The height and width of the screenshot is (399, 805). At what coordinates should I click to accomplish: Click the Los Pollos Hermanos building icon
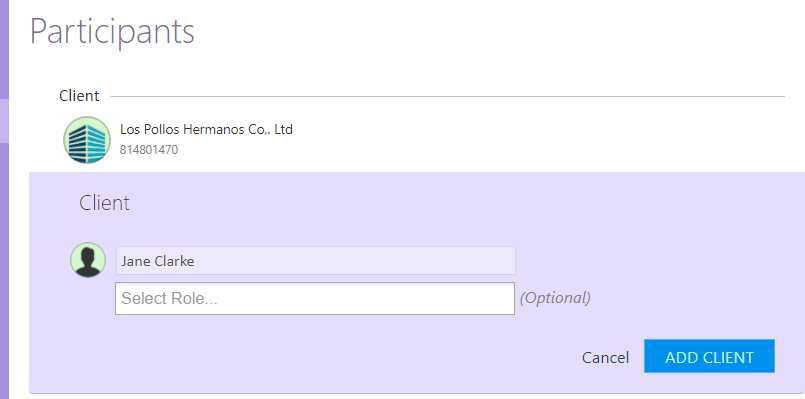tap(87, 140)
